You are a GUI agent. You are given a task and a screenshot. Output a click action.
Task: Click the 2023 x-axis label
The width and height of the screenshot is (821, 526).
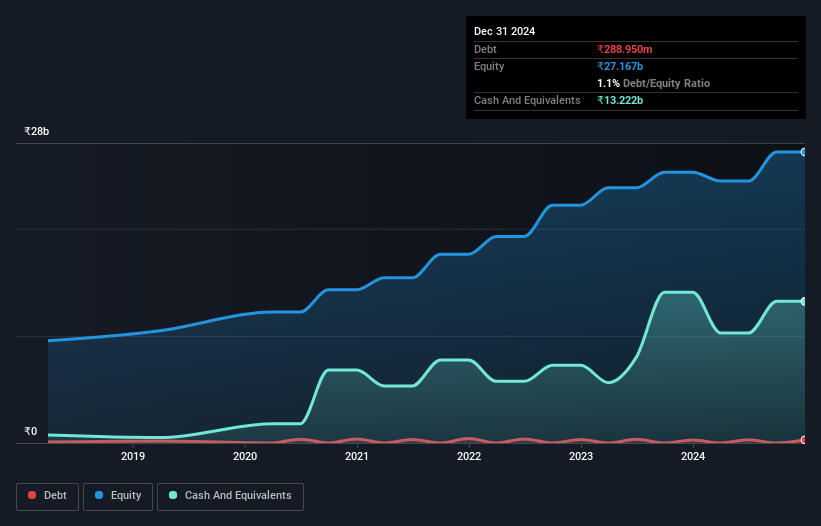click(x=581, y=456)
